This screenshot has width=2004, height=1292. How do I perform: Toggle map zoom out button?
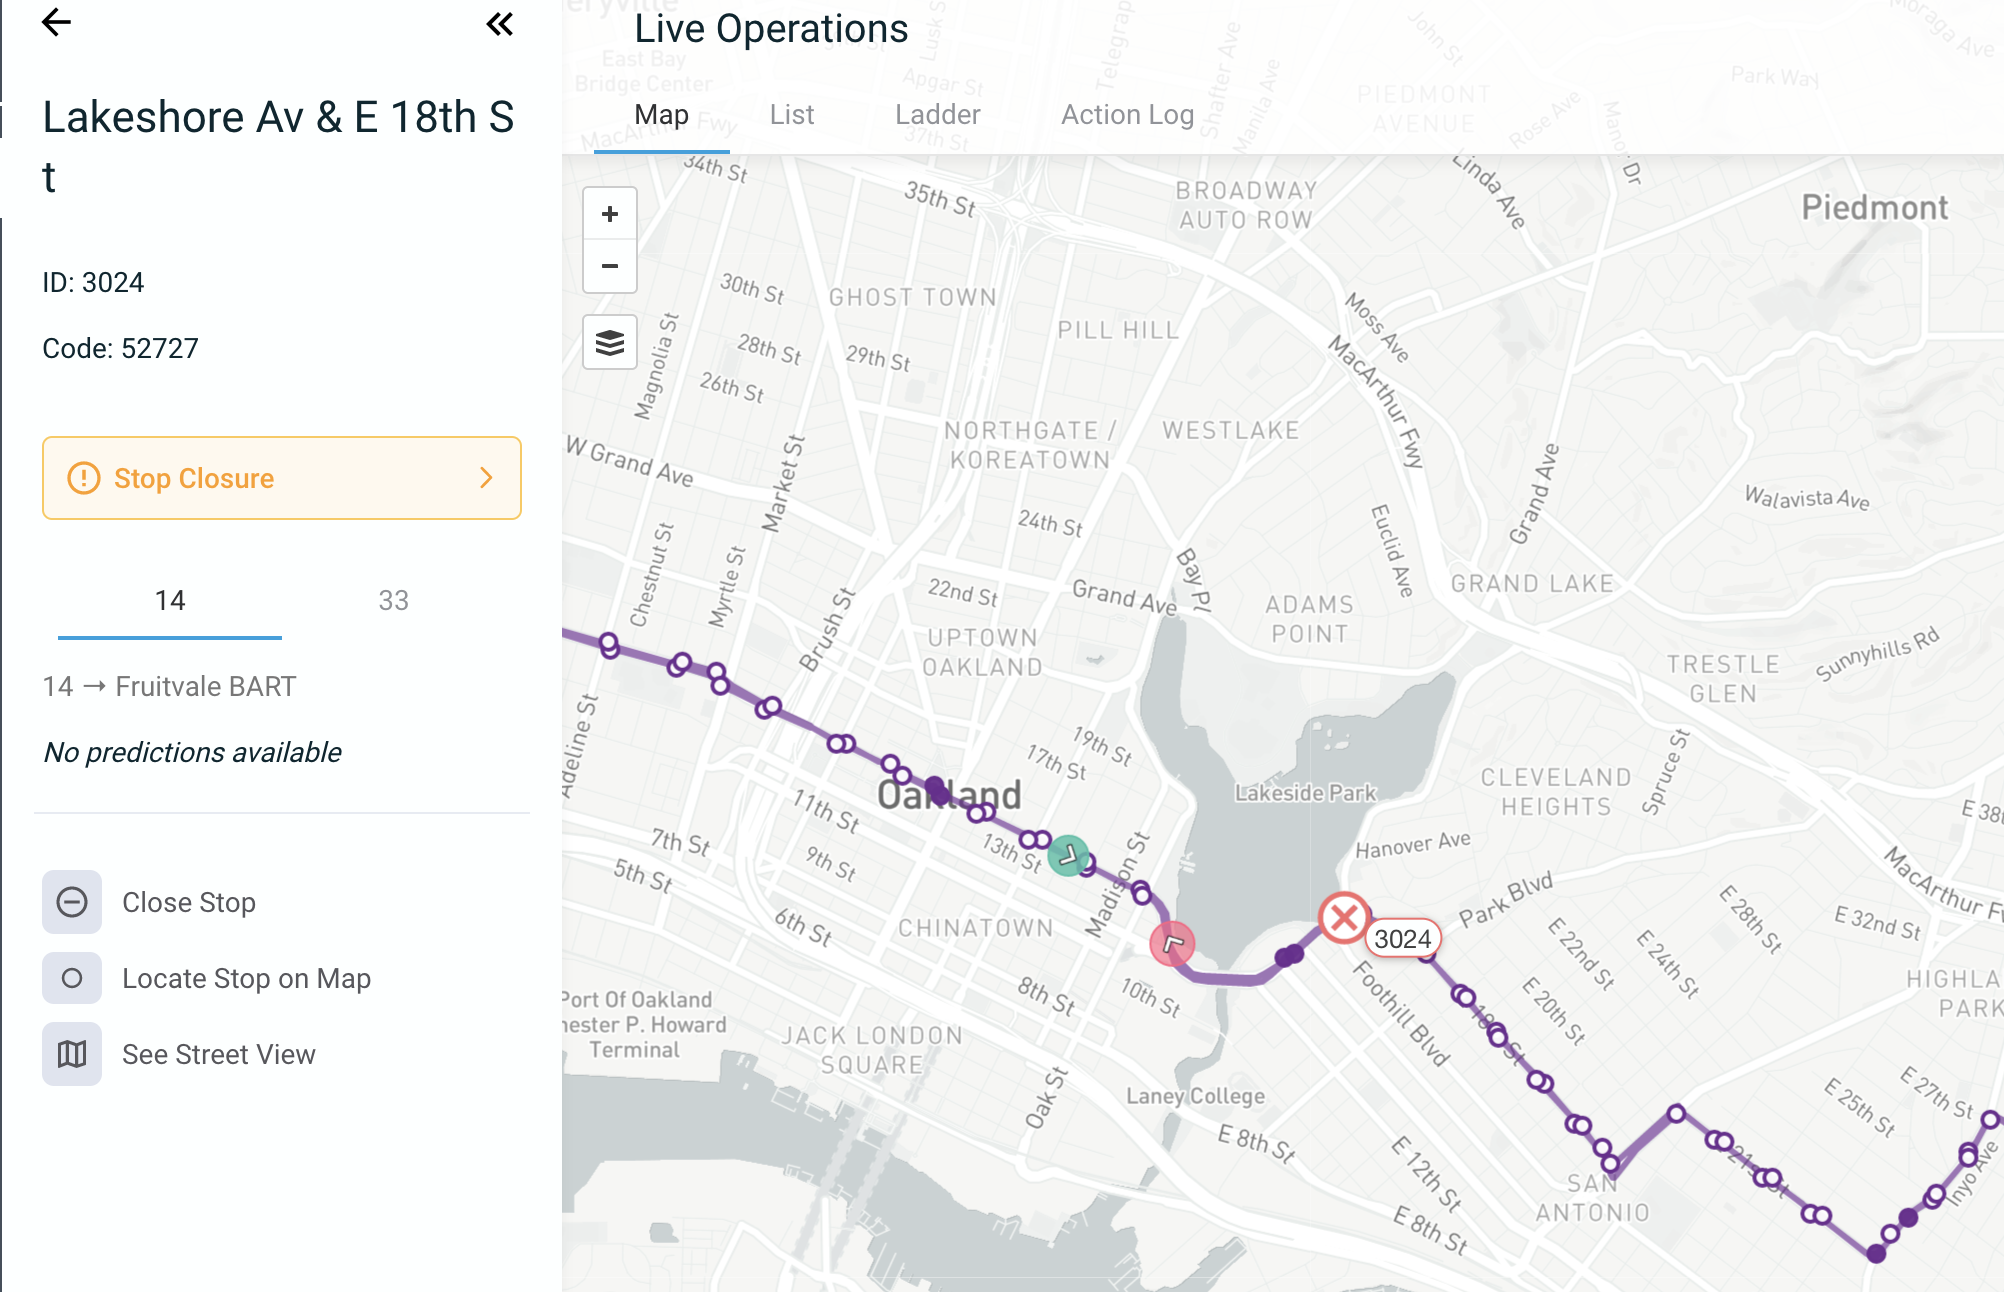point(609,264)
